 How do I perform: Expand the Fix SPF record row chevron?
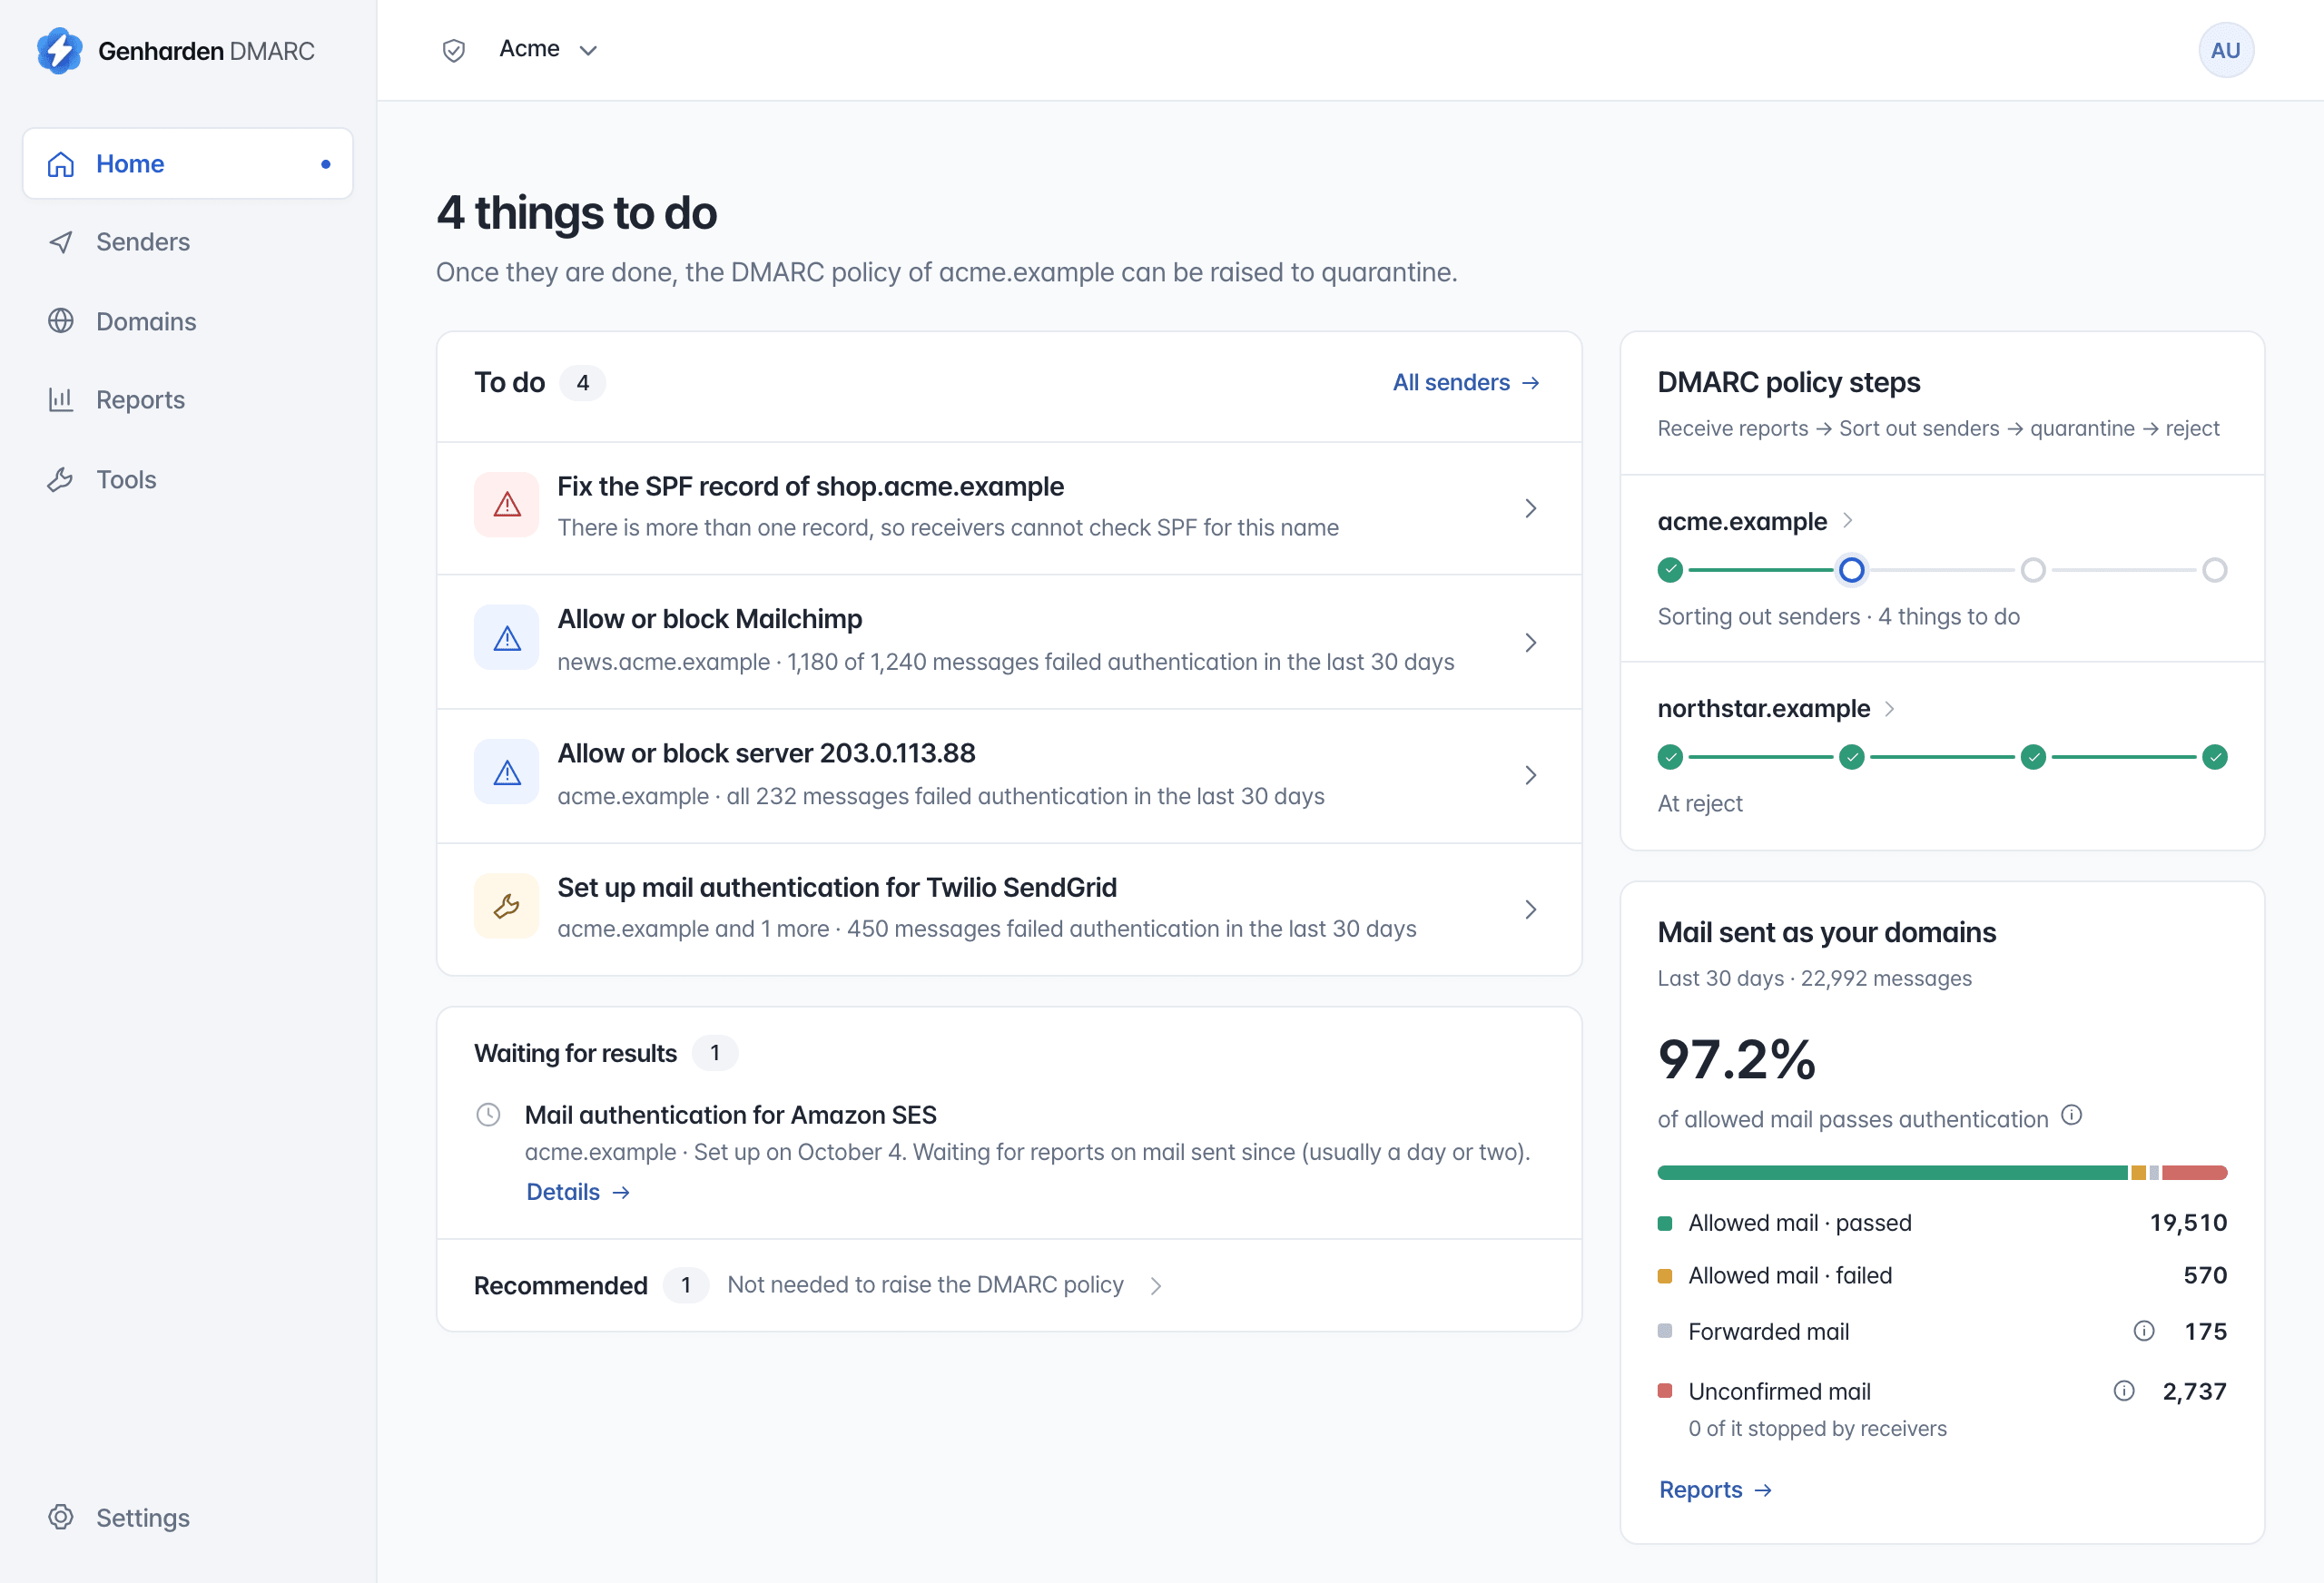[1530, 508]
